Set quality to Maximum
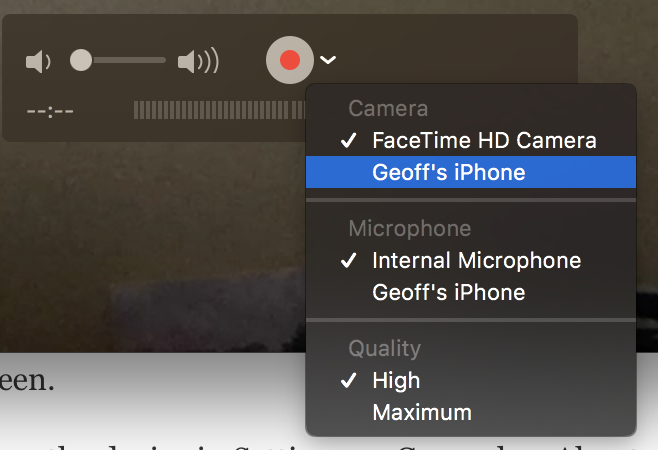Image resolution: width=658 pixels, height=450 pixels. click(471, 412)
